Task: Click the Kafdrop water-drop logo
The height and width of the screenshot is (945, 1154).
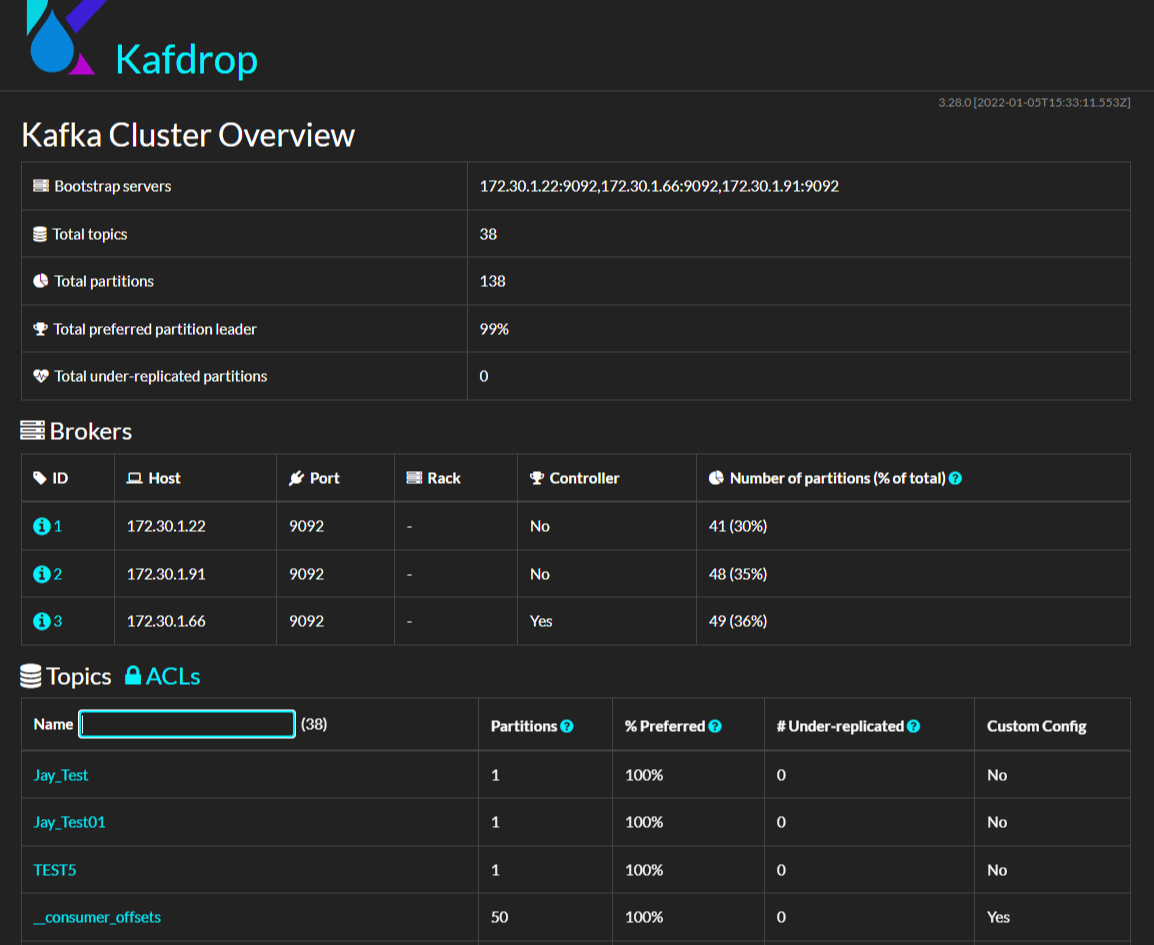Action: coord(62,37)
